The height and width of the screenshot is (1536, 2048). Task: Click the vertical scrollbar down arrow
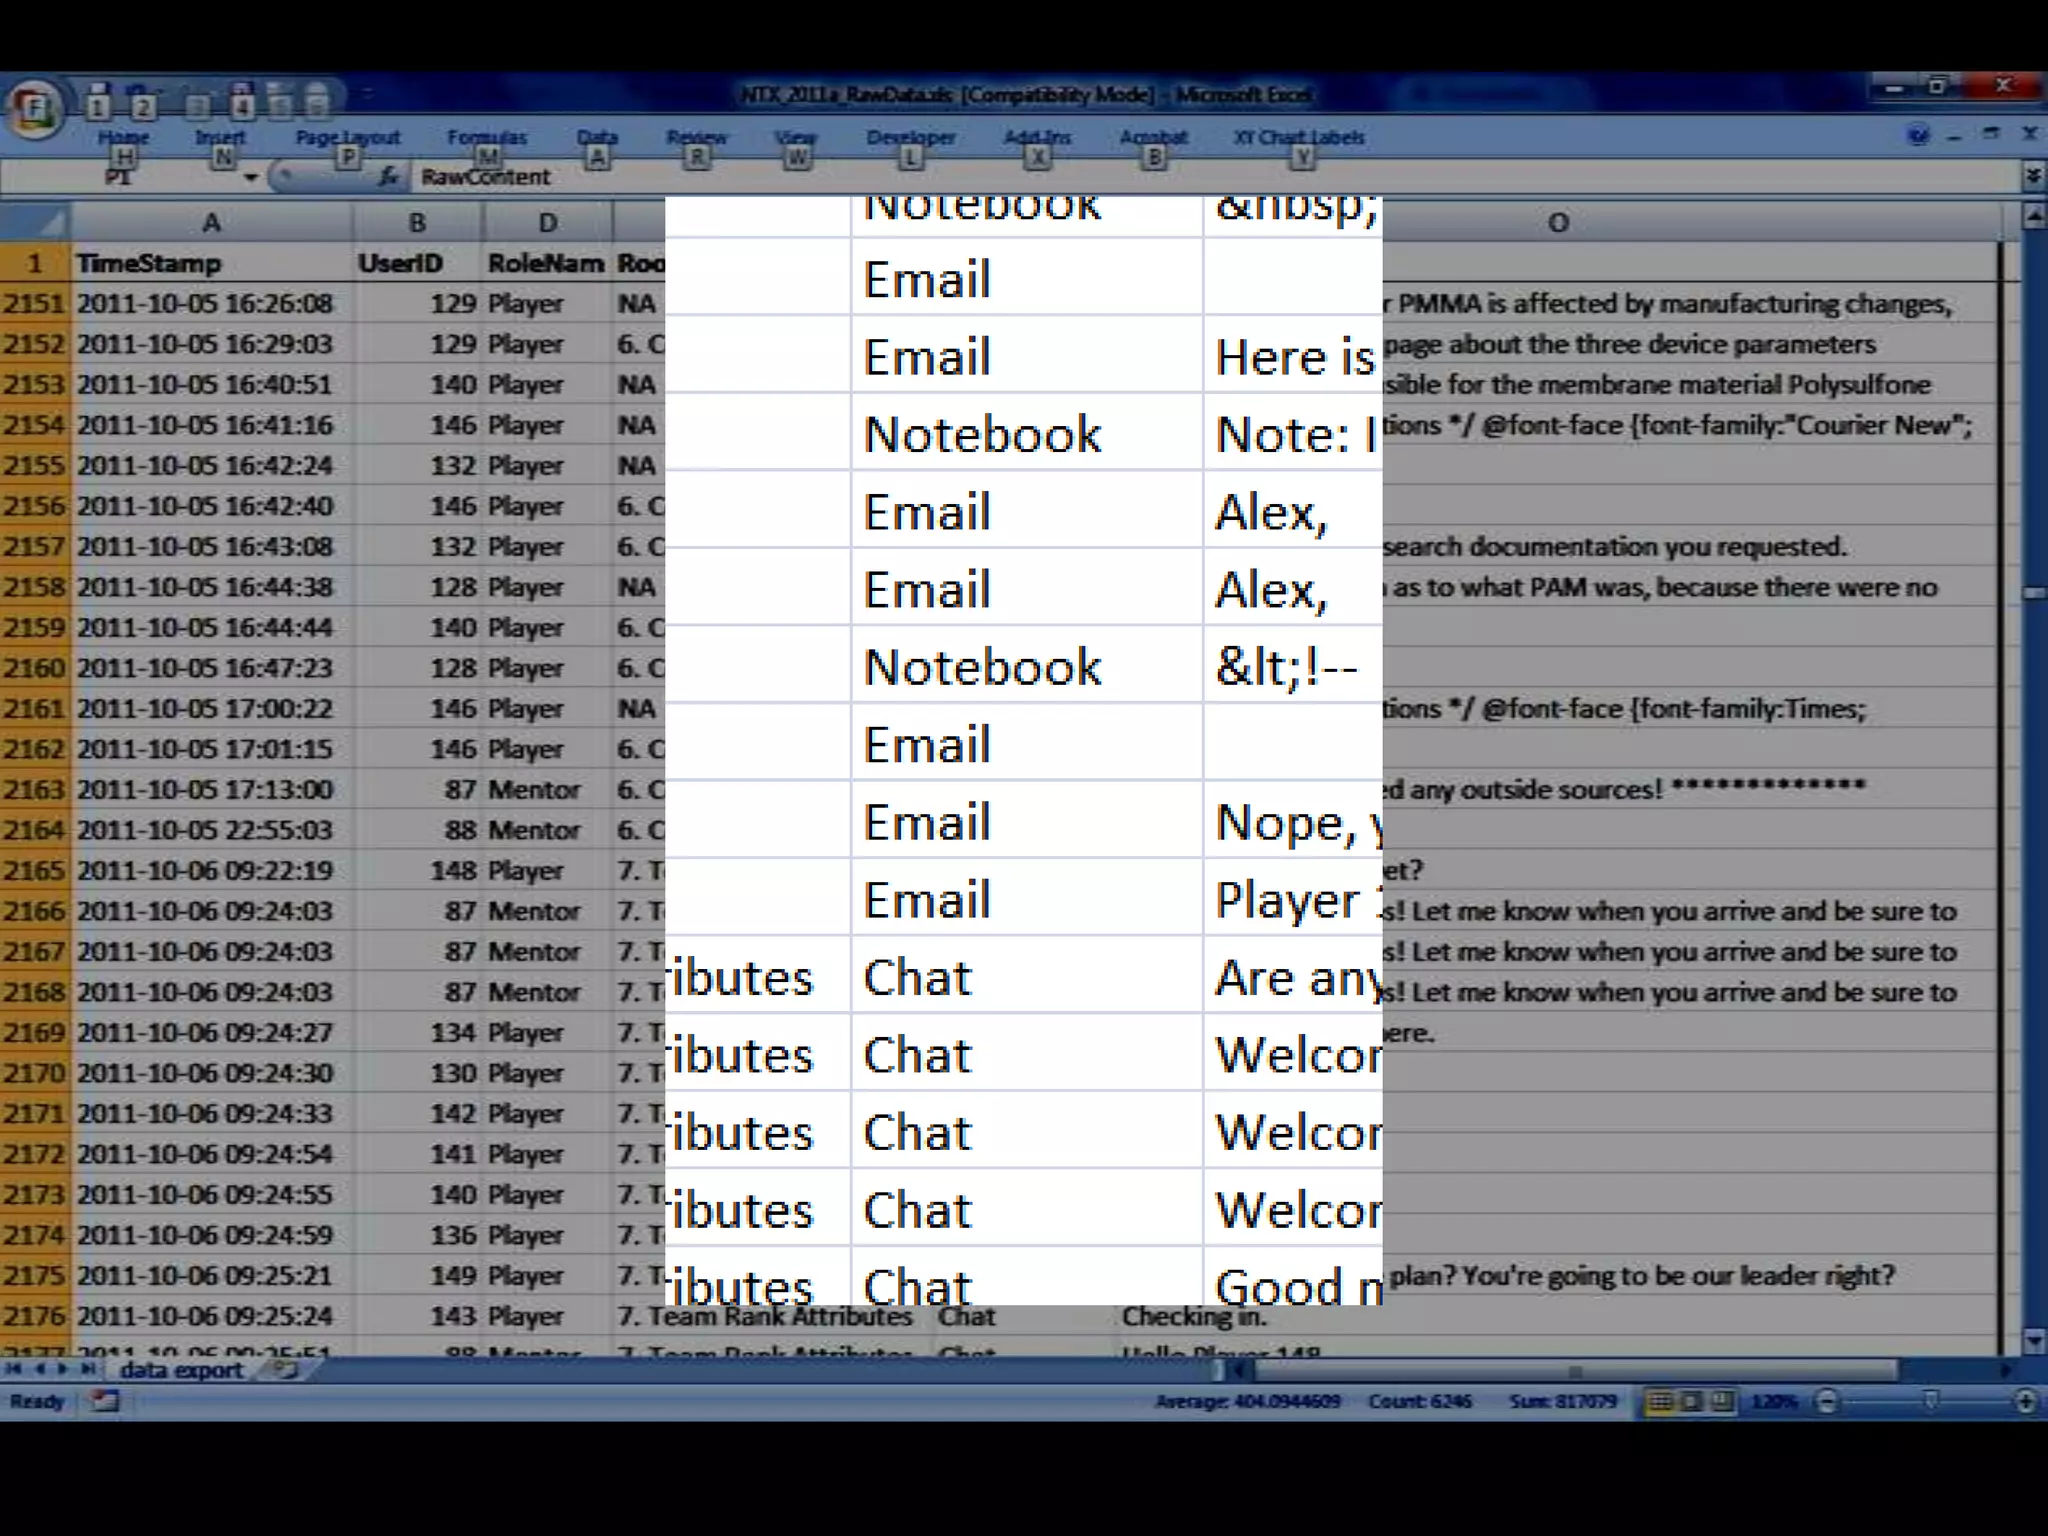(x=2033, y=1340)
